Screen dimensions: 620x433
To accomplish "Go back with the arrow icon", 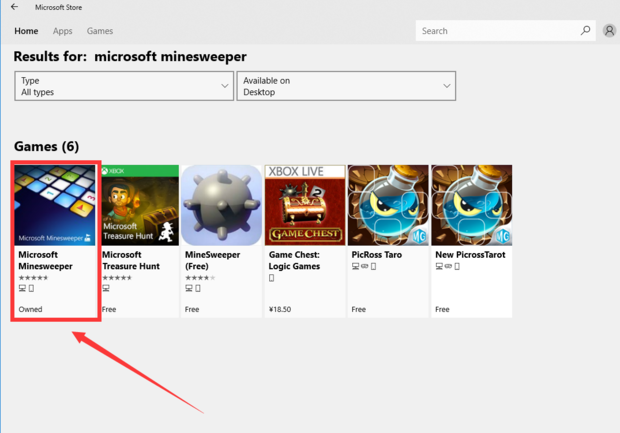I will click(14, 7).
